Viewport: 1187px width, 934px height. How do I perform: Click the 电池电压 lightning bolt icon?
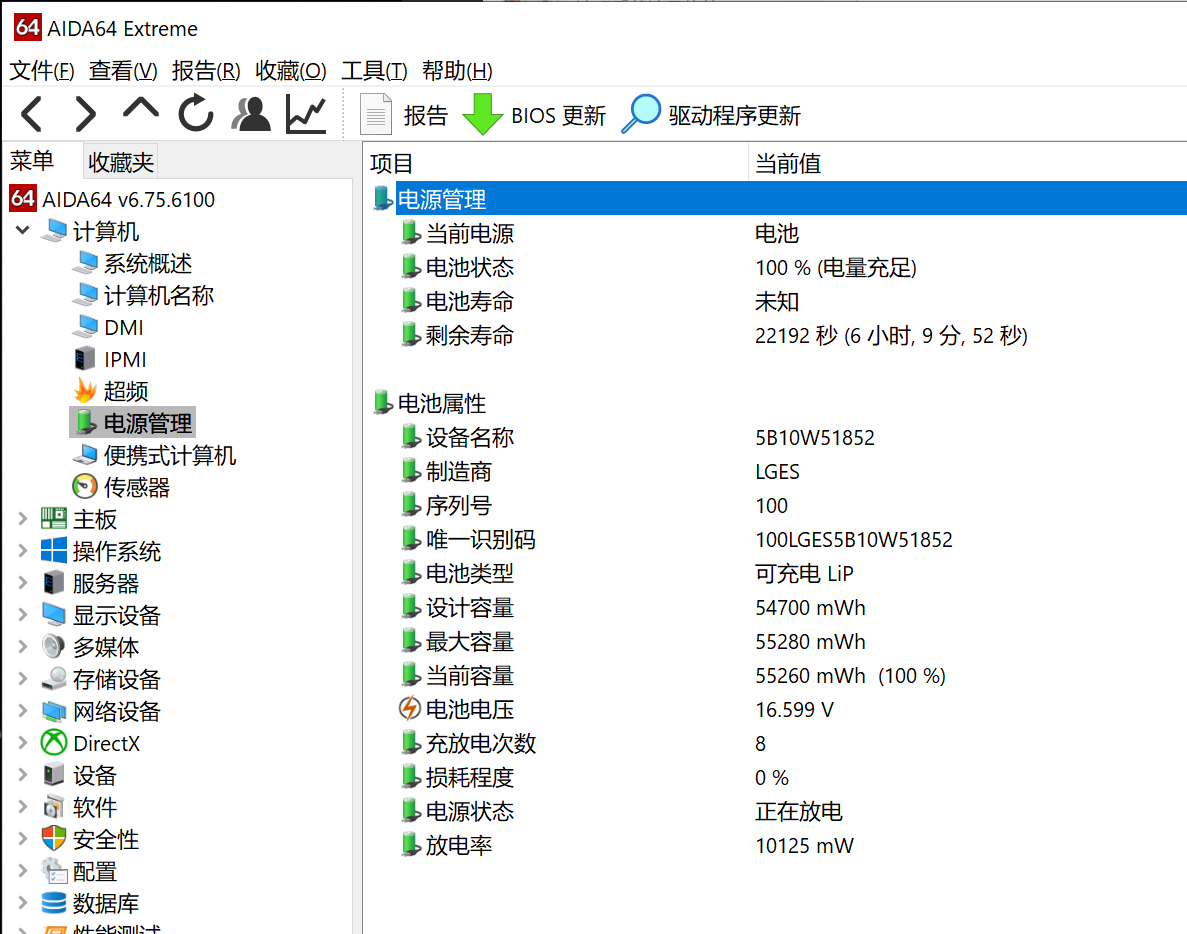pyautogui.click(x=410, y=708)
